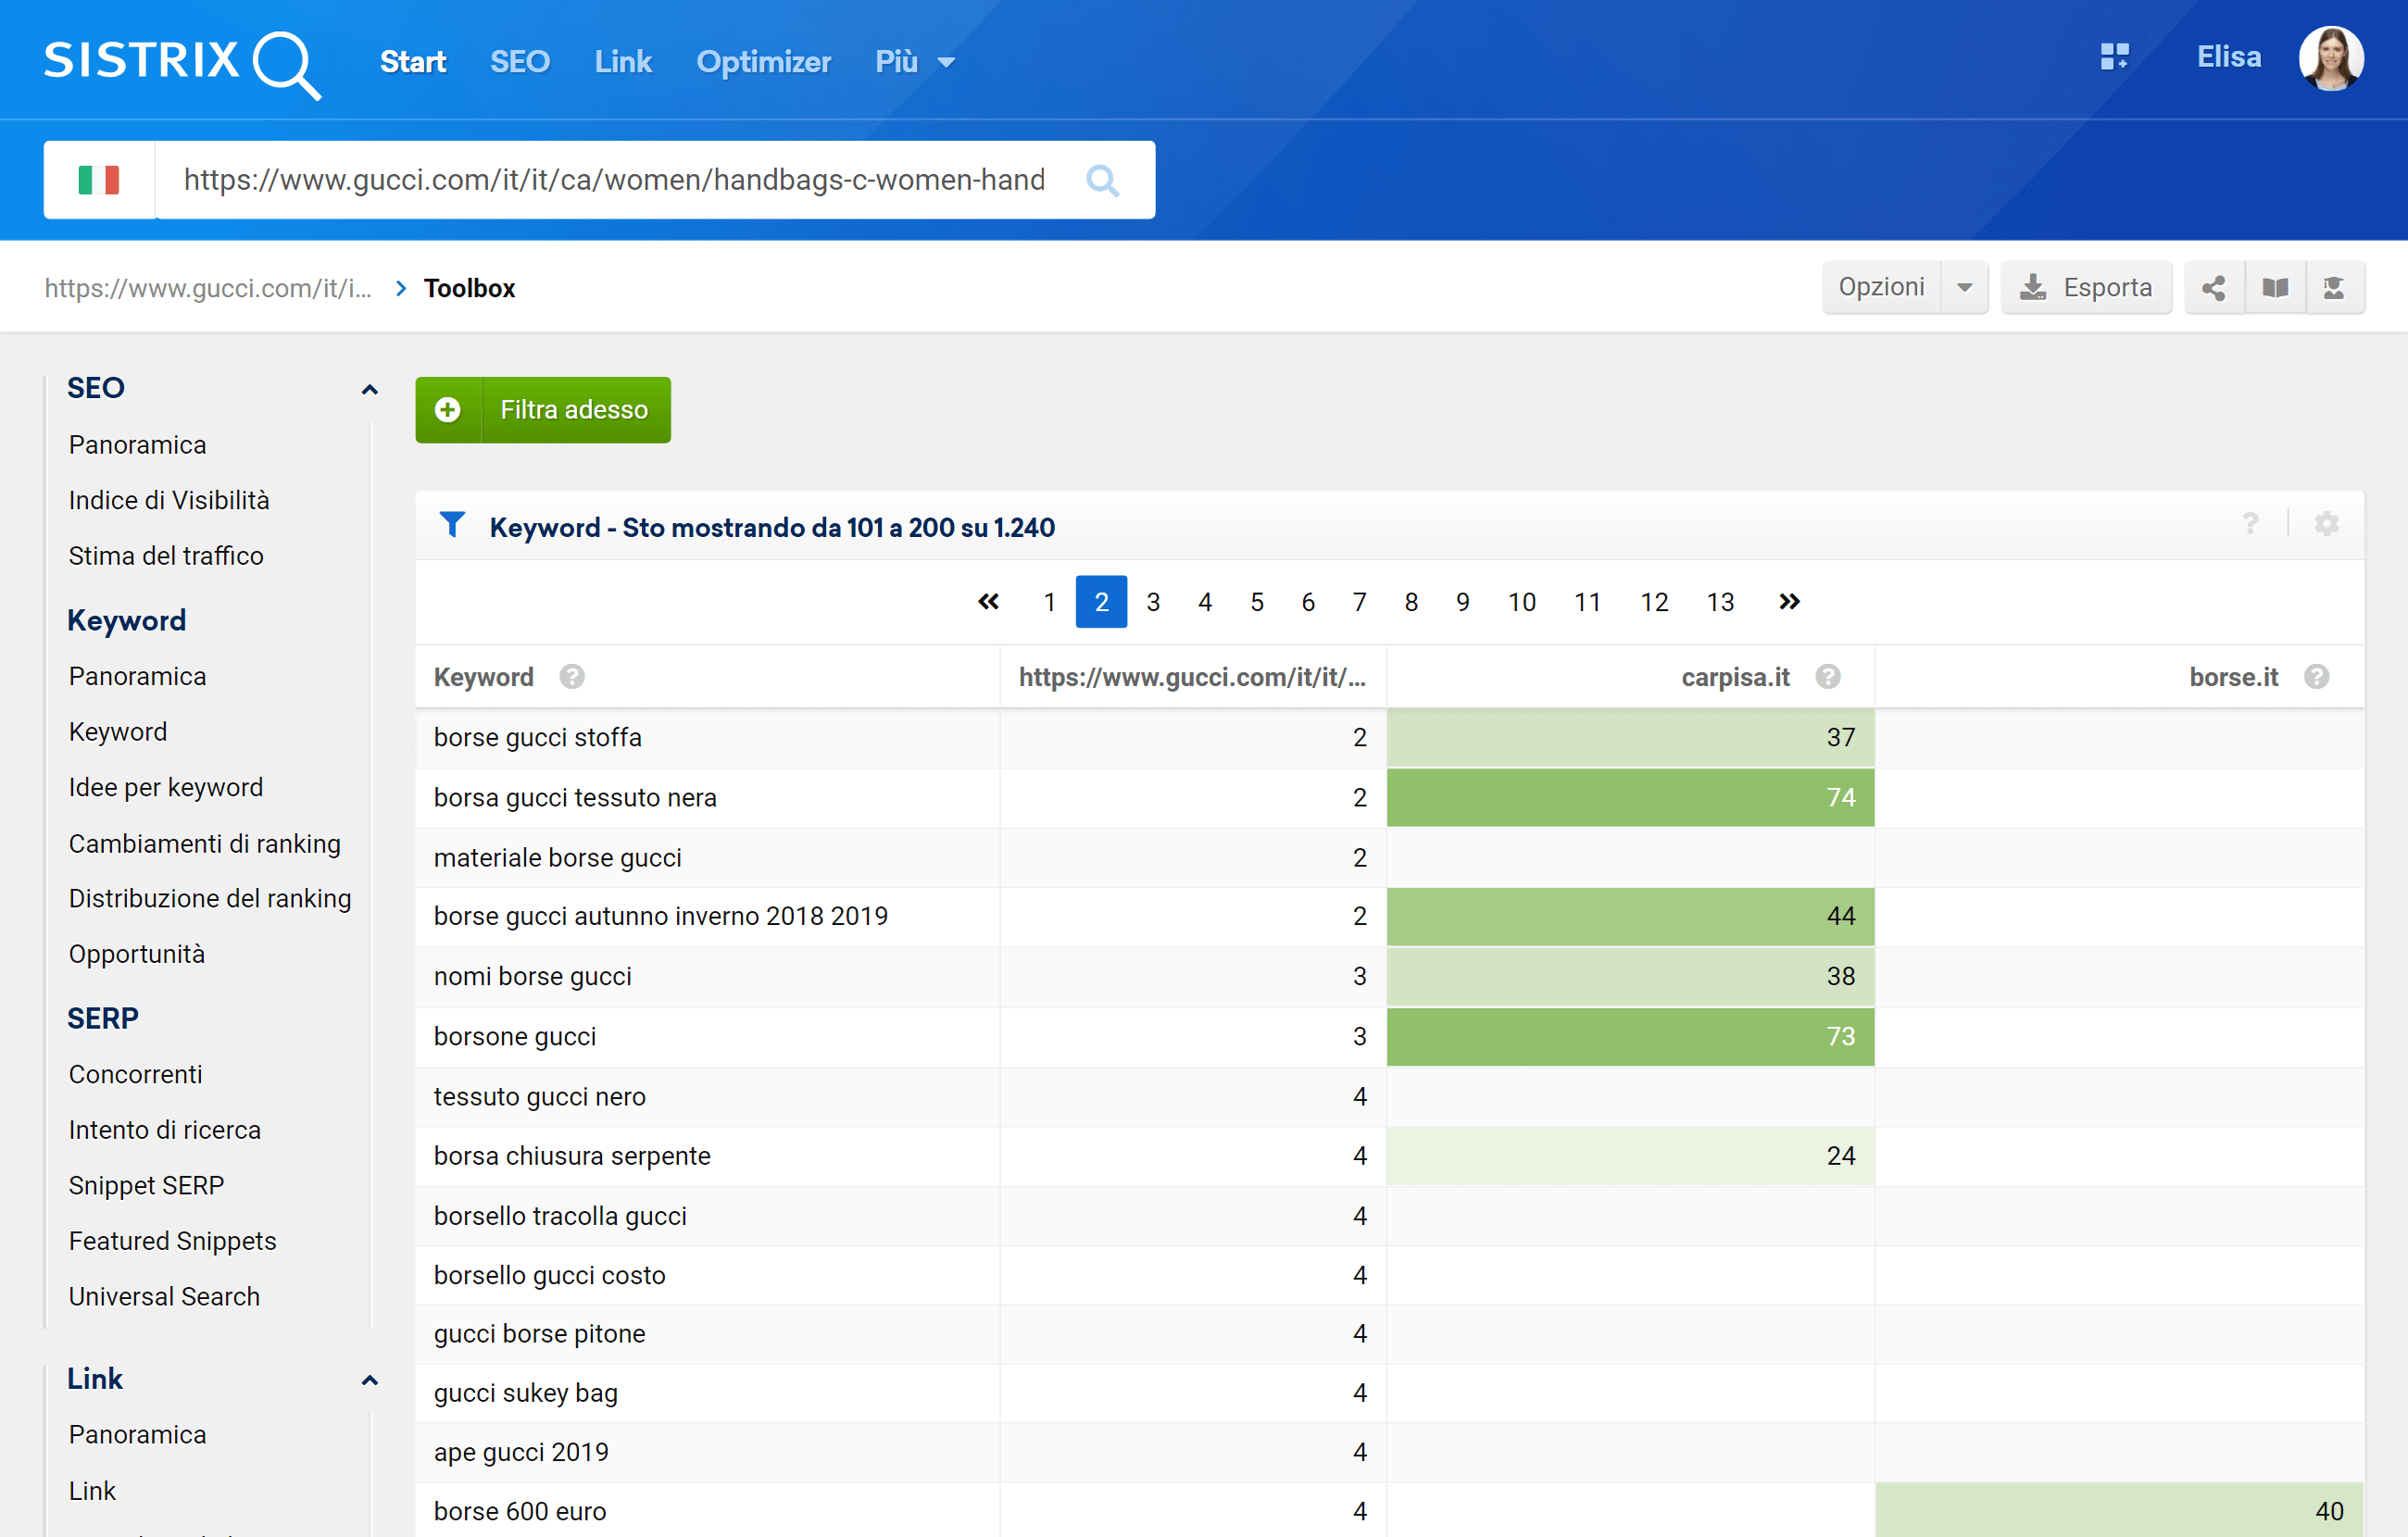Viewport: 2408px width, 1537px height.
Task: Go to page 13 of results
Action: tap(1720, 602)
